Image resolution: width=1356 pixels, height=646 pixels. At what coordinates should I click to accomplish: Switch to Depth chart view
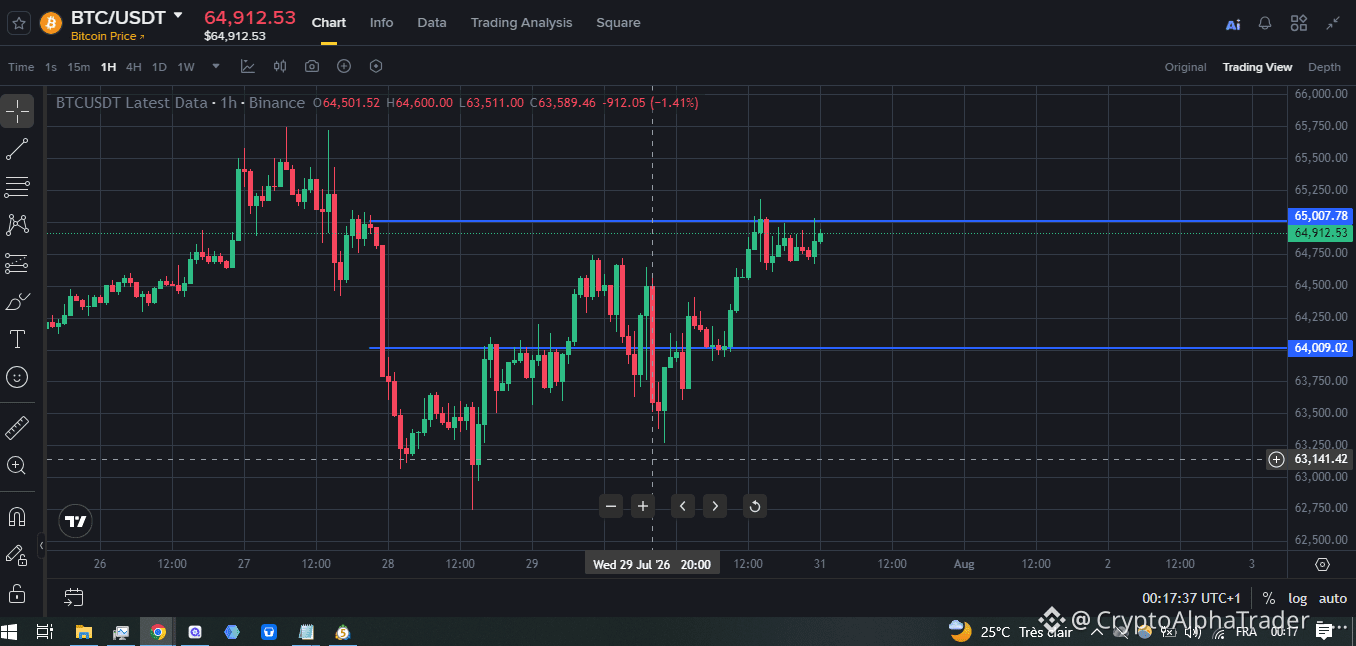(1324, 67)
